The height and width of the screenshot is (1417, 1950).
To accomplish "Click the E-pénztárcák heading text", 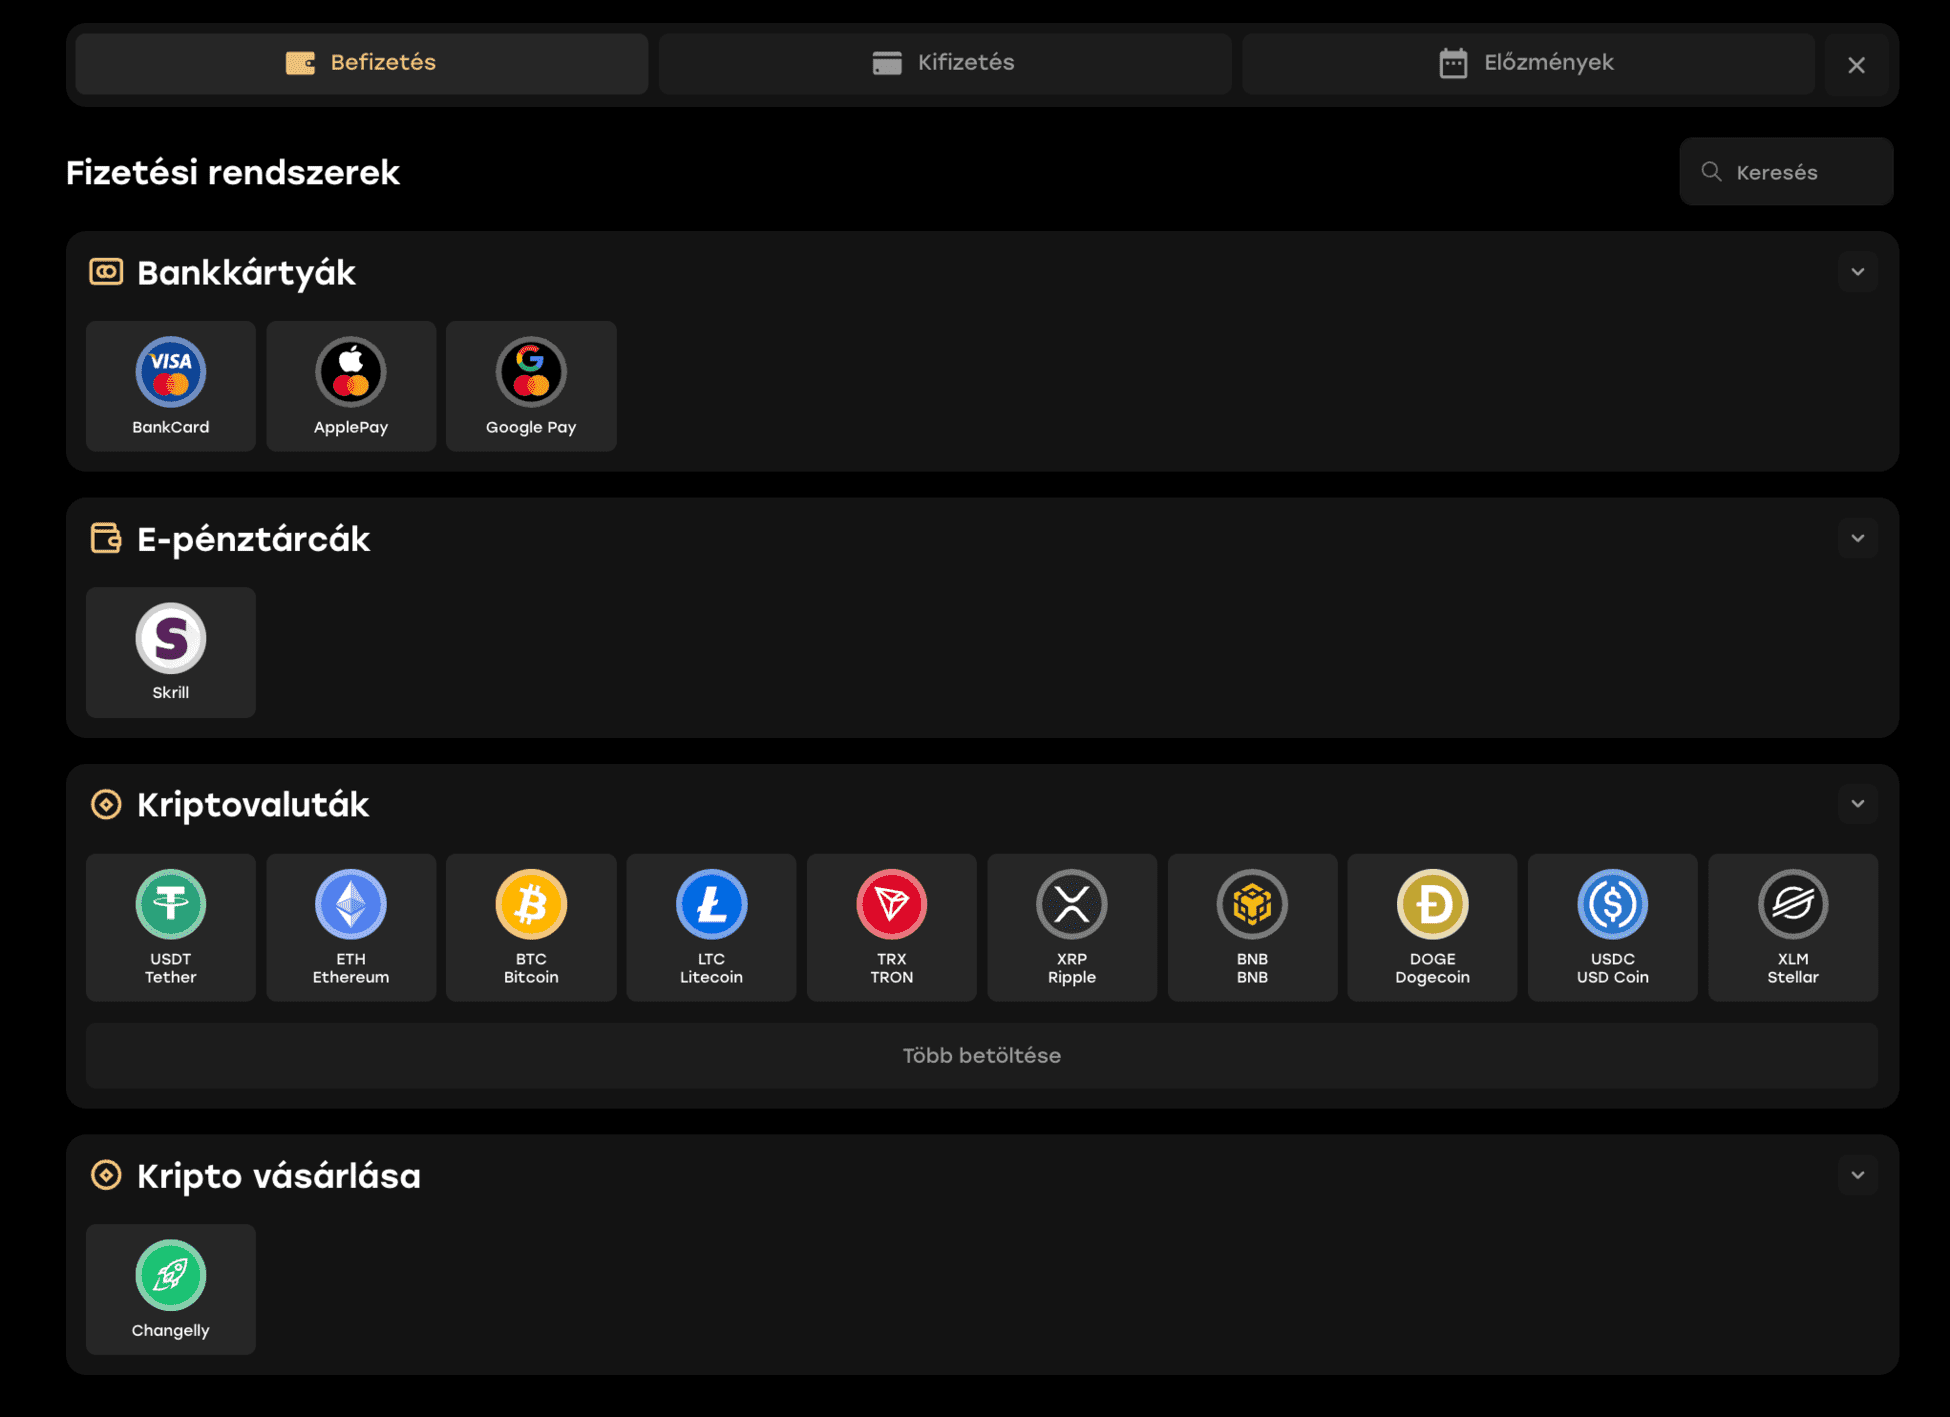I will pos(253,540).
